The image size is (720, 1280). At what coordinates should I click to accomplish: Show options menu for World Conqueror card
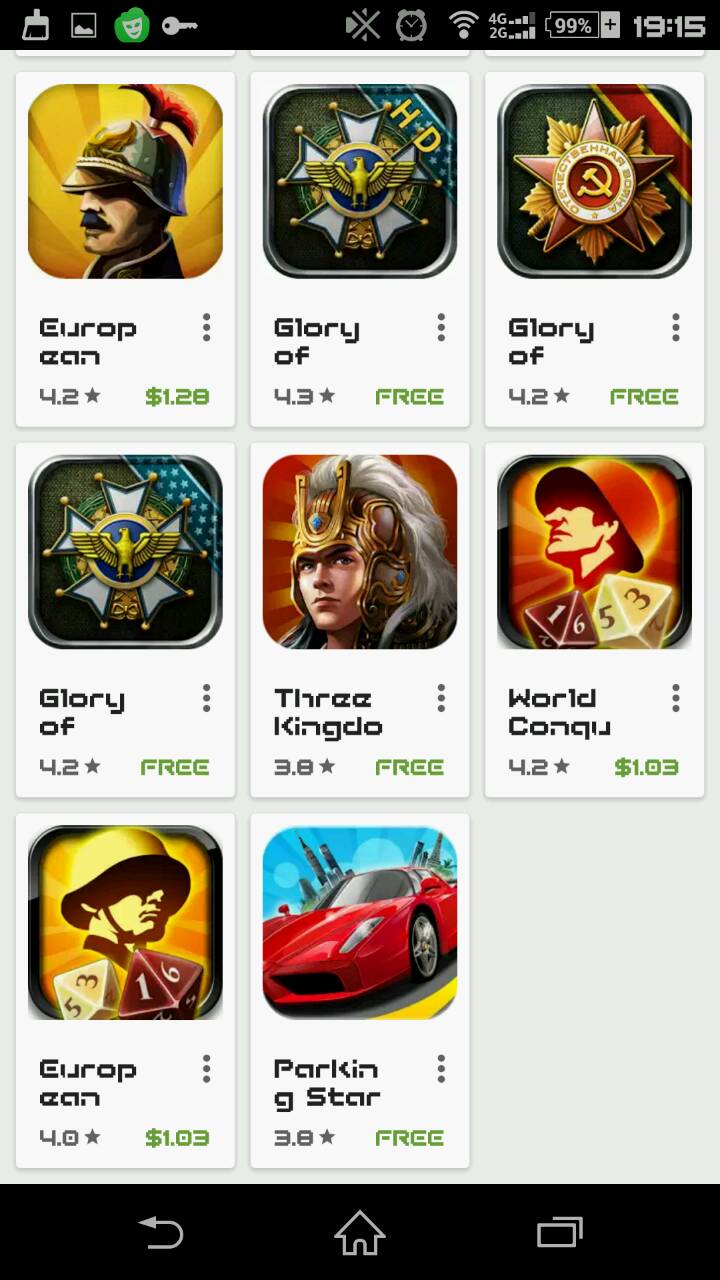coord(676,698)
